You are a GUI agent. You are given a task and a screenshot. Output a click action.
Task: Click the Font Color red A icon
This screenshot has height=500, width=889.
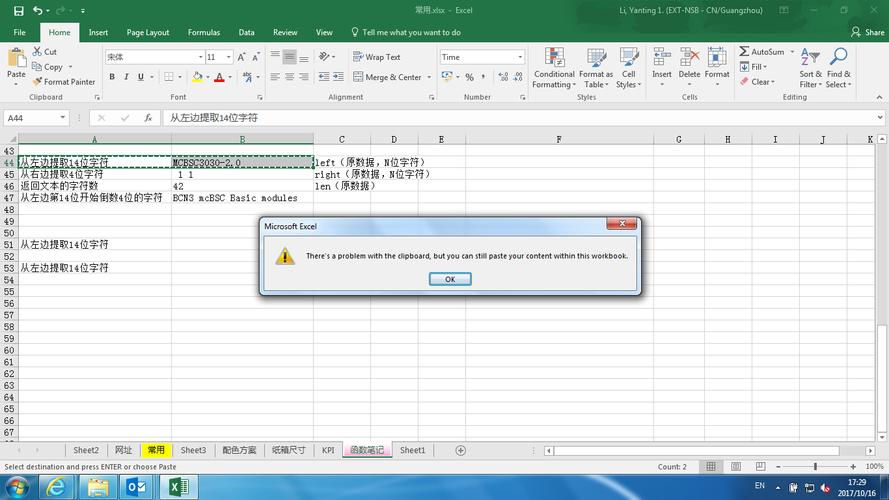pyautogui.click(x=219, y=77)
